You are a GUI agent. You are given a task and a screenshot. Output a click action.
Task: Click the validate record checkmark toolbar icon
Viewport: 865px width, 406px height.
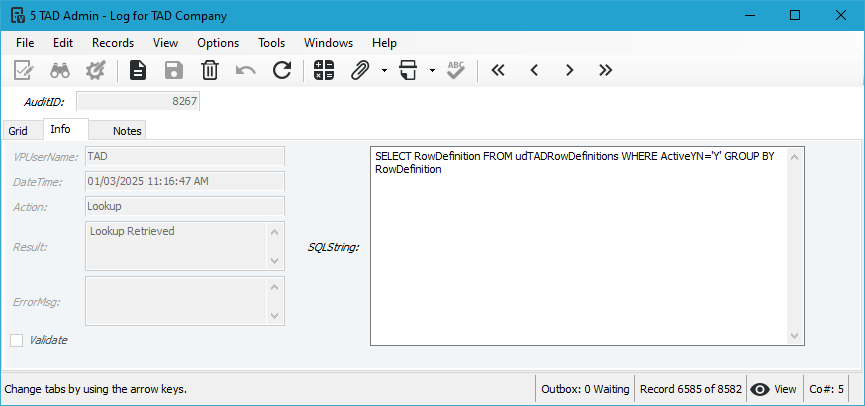pos(24,71)
